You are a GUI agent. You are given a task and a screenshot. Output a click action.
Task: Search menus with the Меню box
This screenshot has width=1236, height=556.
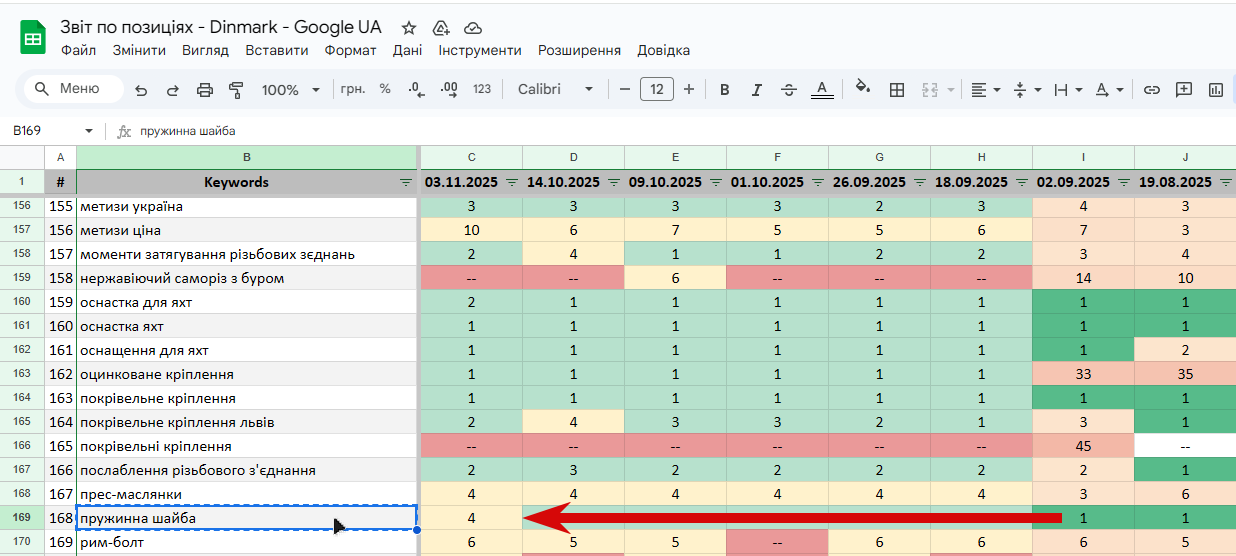[x=75, y=89]
